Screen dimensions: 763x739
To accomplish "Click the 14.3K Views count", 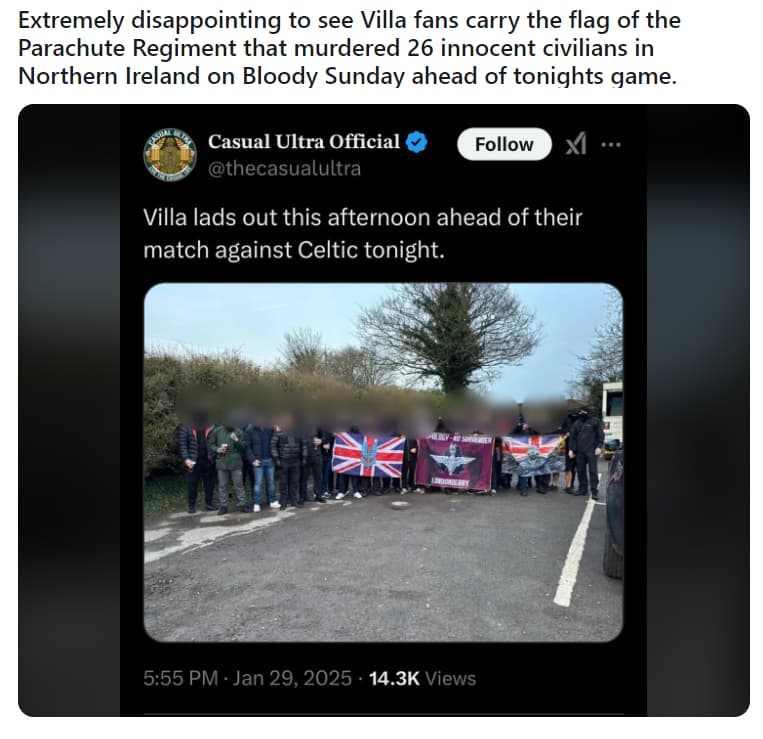I will pos(422,678).
